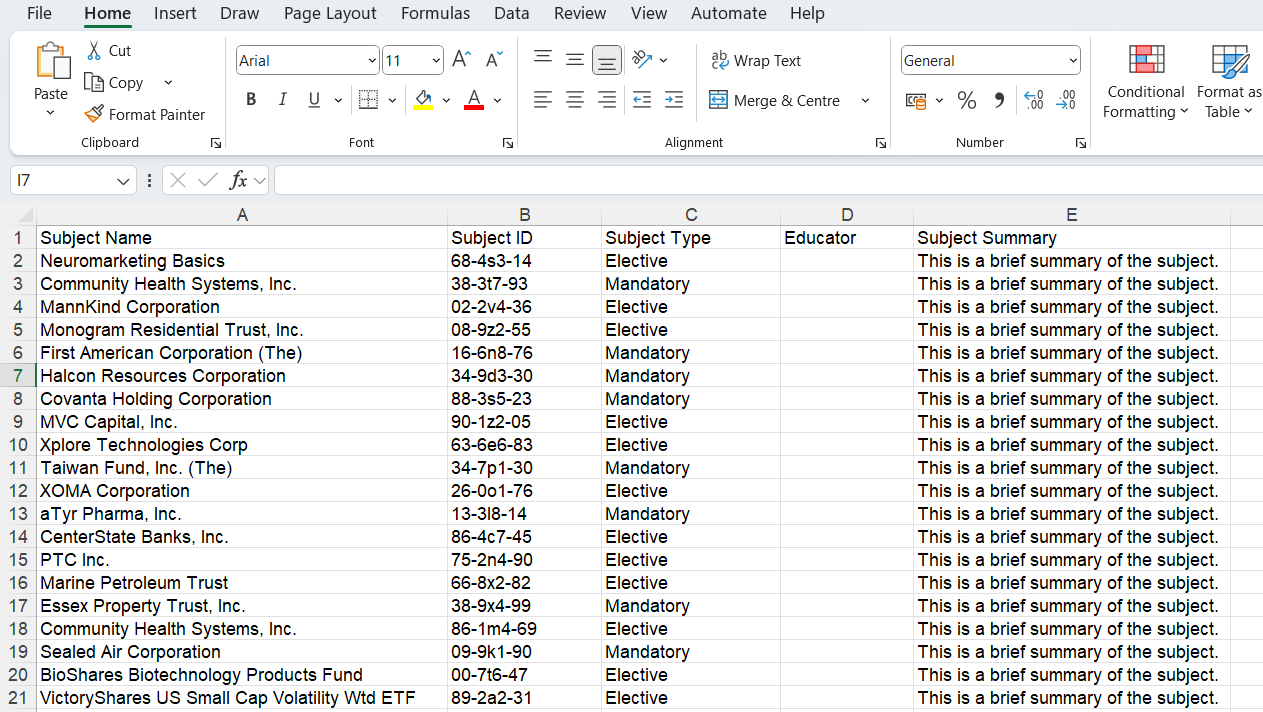This screenshot has width=1263, height=712.
Task: Switch to the Page Layout tab
Action: [x=330, y=13]
